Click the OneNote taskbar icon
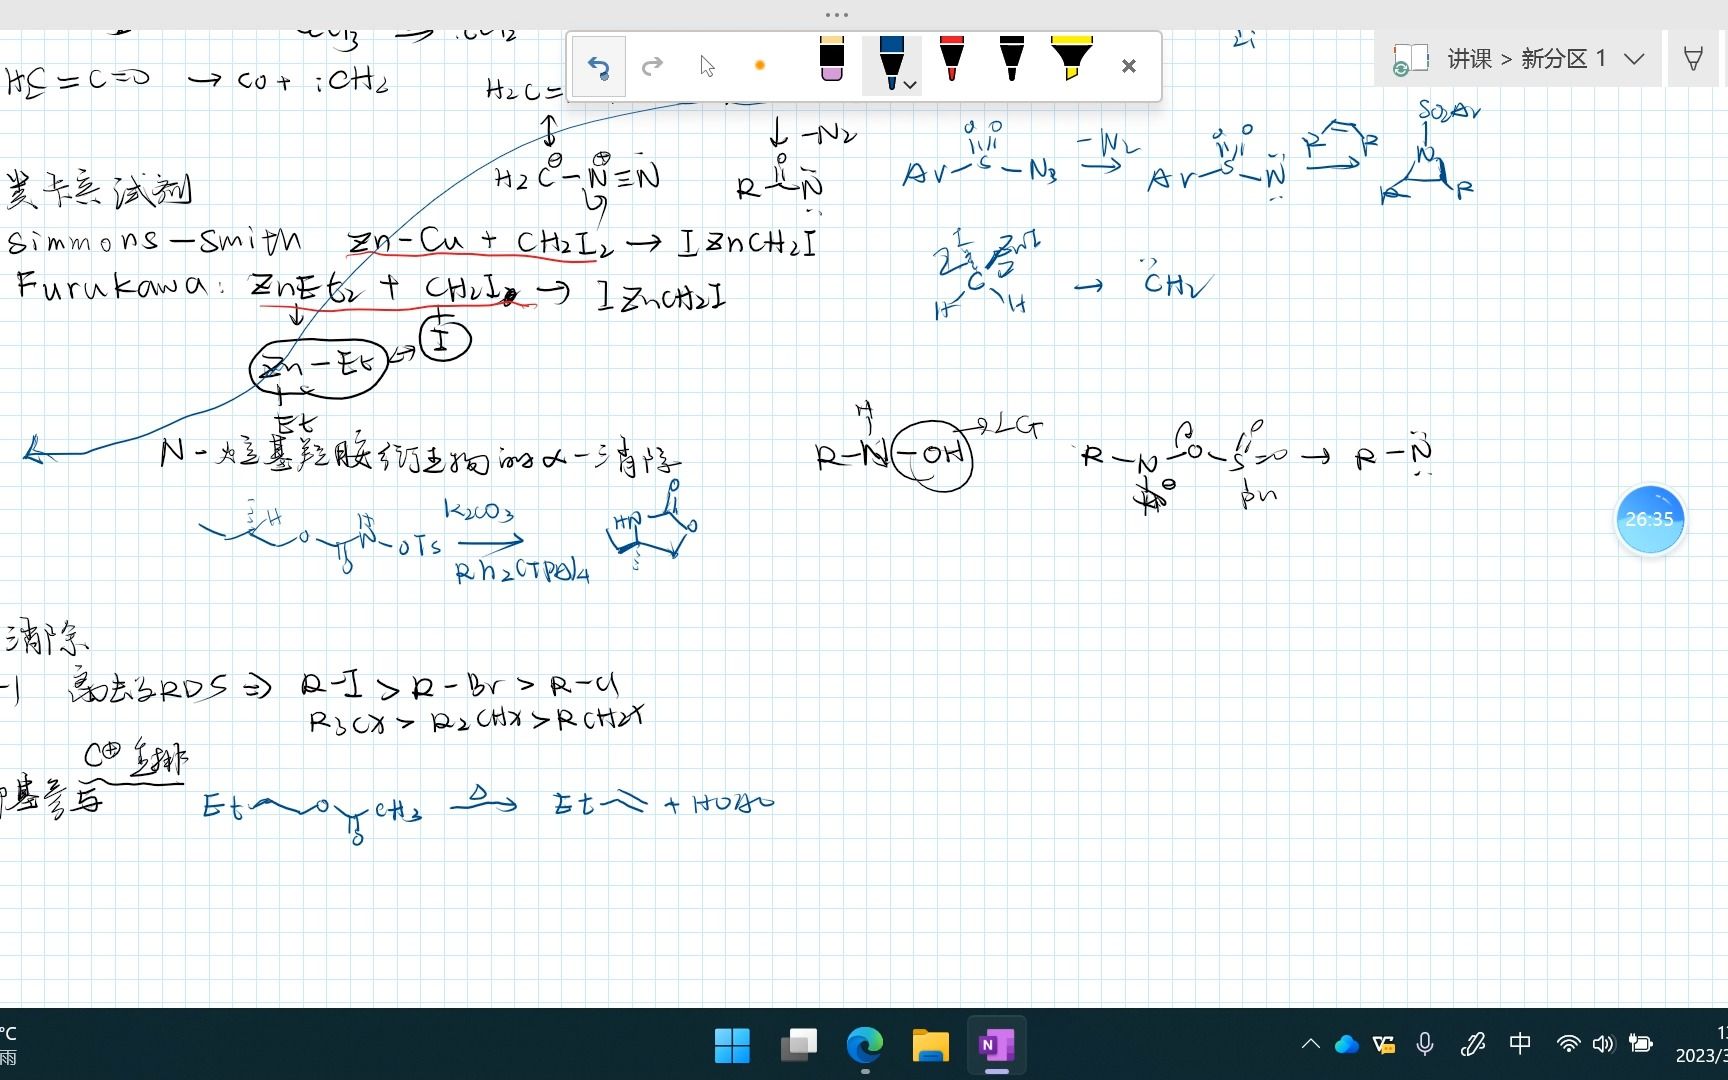Image resolution: width=1728 pixels, height=1080 pixels. click(x=997, y=1046)
